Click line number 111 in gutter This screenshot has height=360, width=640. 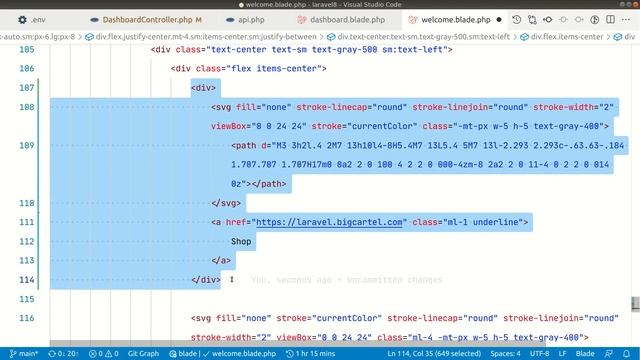coord(27,222)
